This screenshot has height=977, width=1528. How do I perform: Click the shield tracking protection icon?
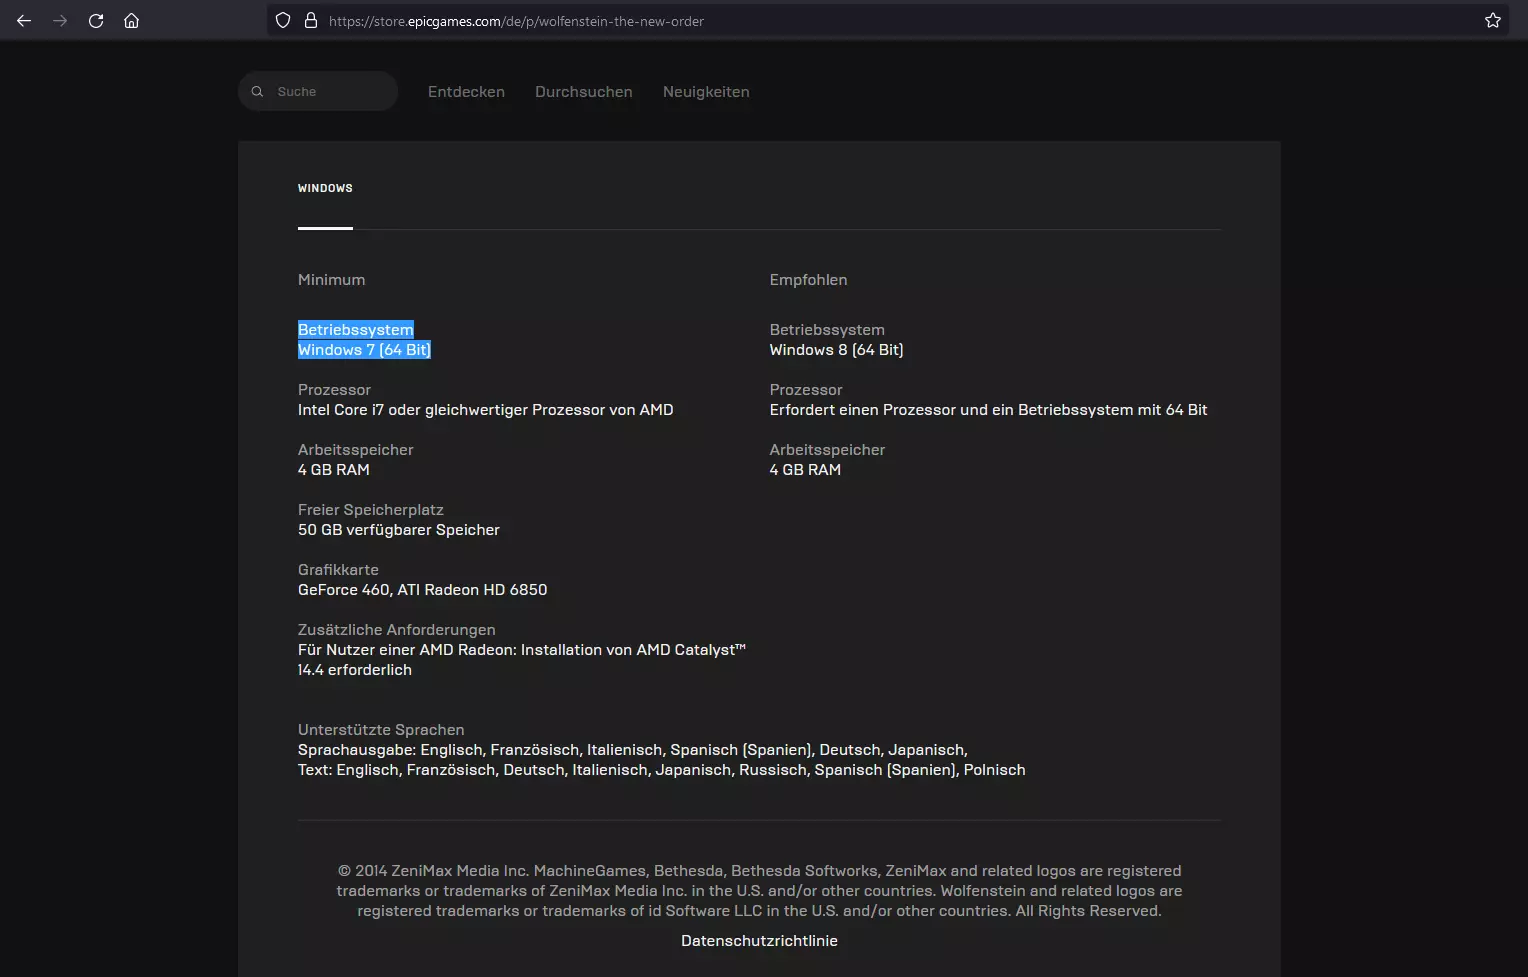pos(283,21)
